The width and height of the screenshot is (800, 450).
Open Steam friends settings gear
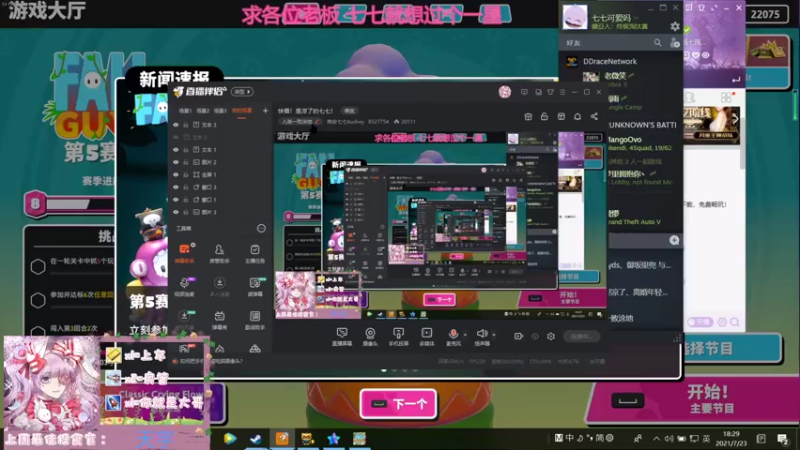click(675, 27)
